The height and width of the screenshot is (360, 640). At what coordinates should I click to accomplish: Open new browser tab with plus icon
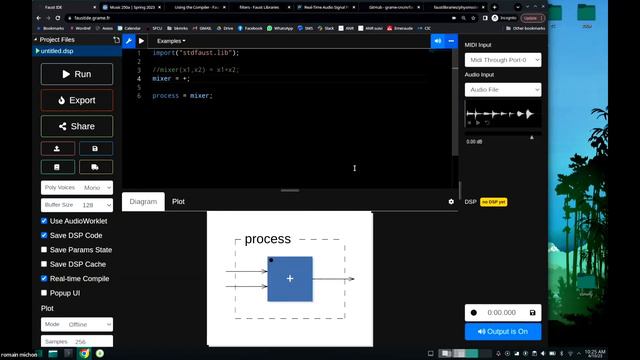click(x=494, y=7)
